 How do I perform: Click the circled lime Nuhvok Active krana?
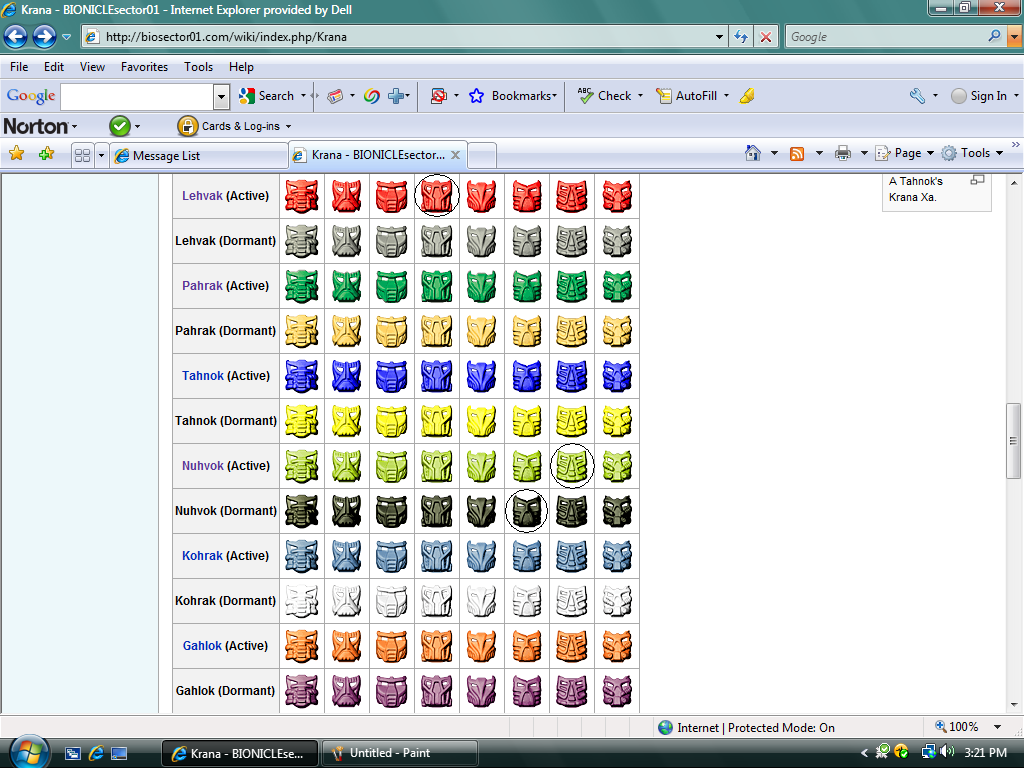(x=572, y=466)
